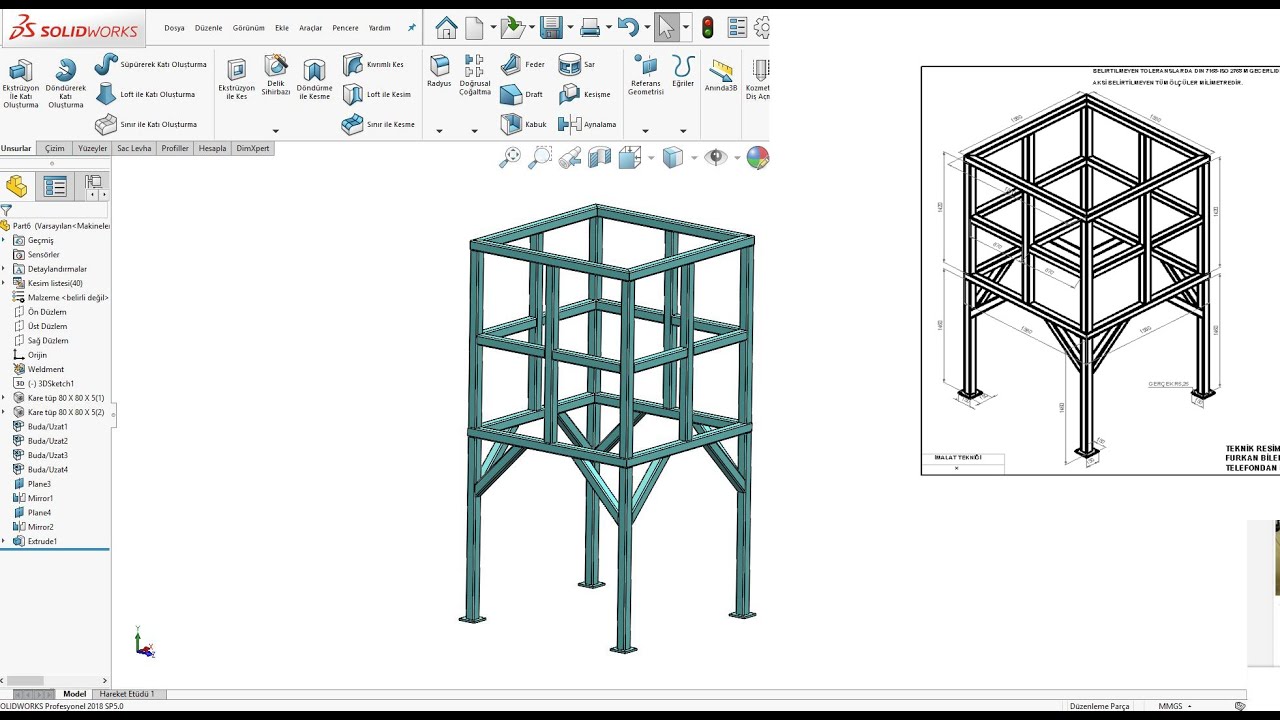Open the Open-file dropdown arrow
The image size is (1280, 720).
coord(532,28)
